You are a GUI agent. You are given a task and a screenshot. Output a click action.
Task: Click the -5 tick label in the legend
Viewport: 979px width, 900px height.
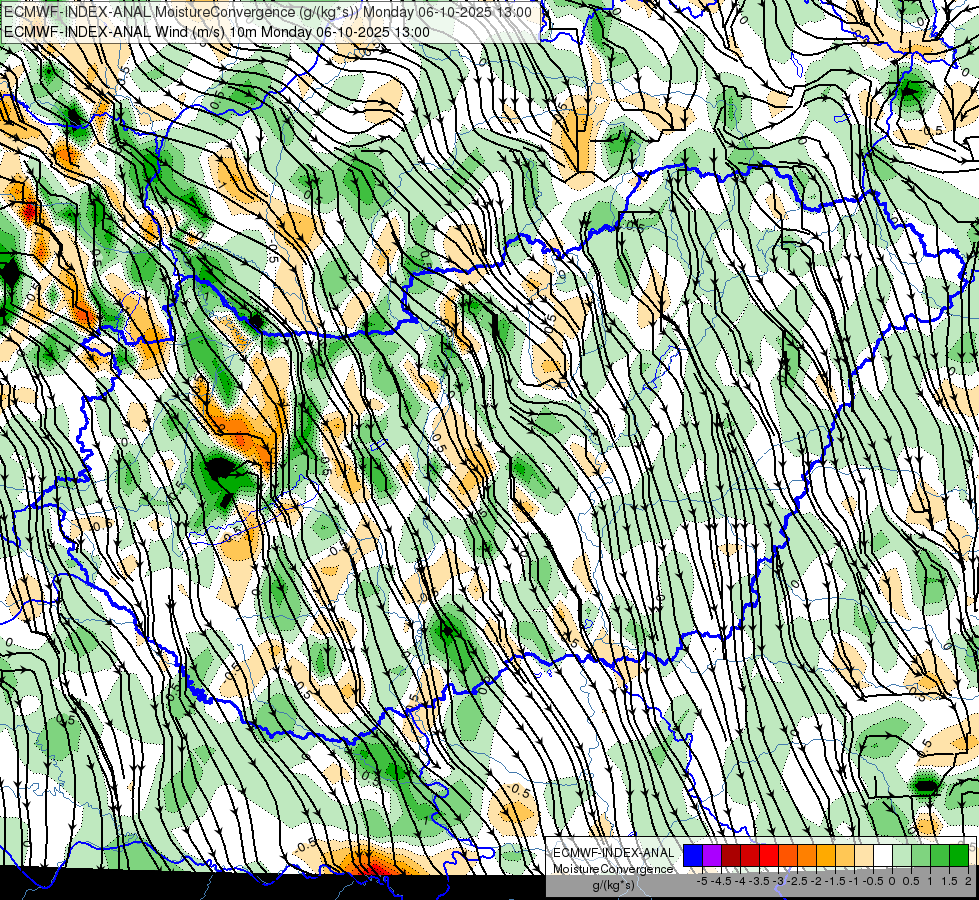tap(702, 881)
